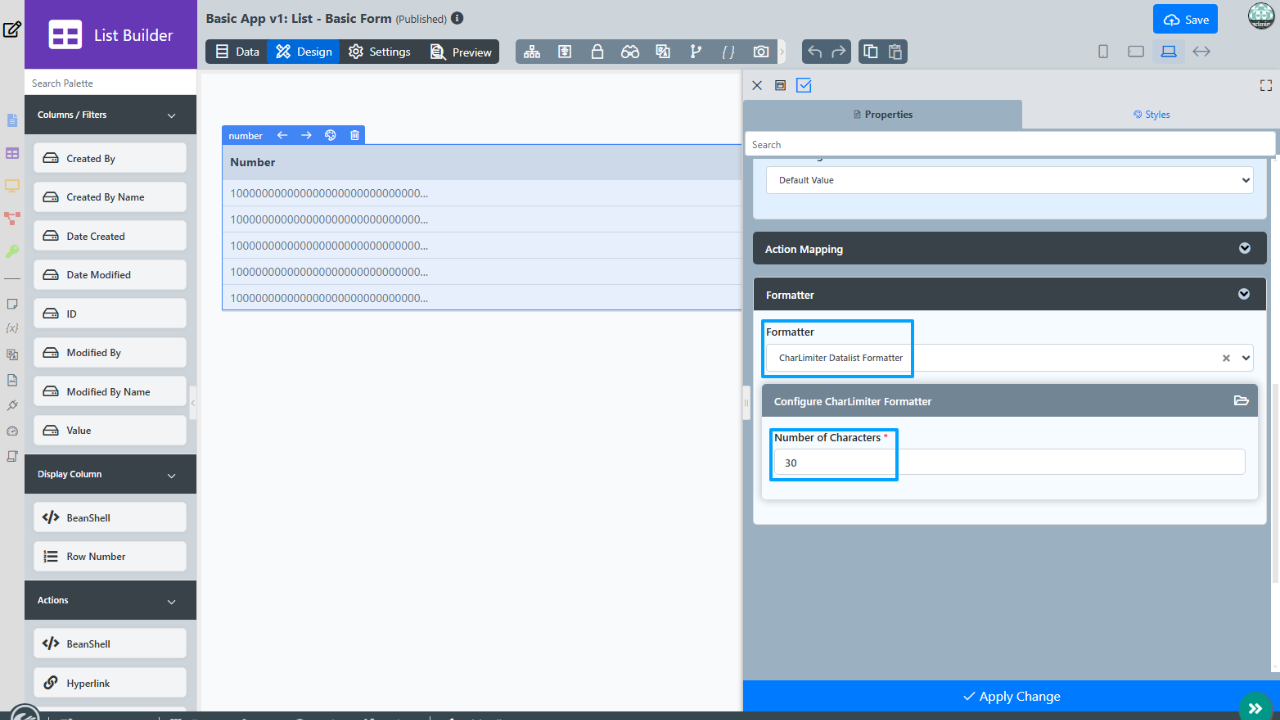Click the Save button
The image size is (1280, 720).
pos(1185,20)
